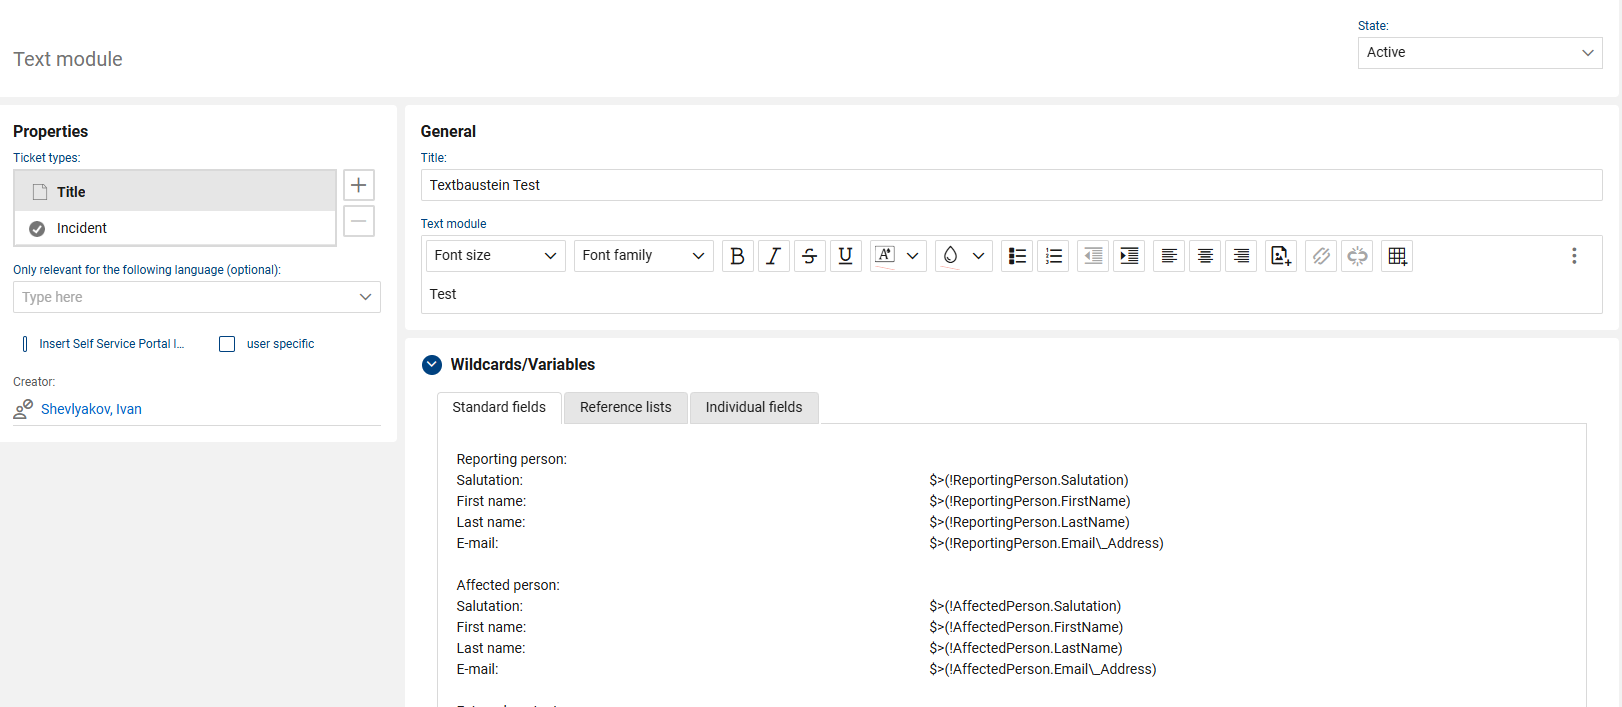This screenshot has height=707, width=1622.
Task: Click the ReportingPerson.FirstName wildcard
Action: click(x=1030, y=501)
